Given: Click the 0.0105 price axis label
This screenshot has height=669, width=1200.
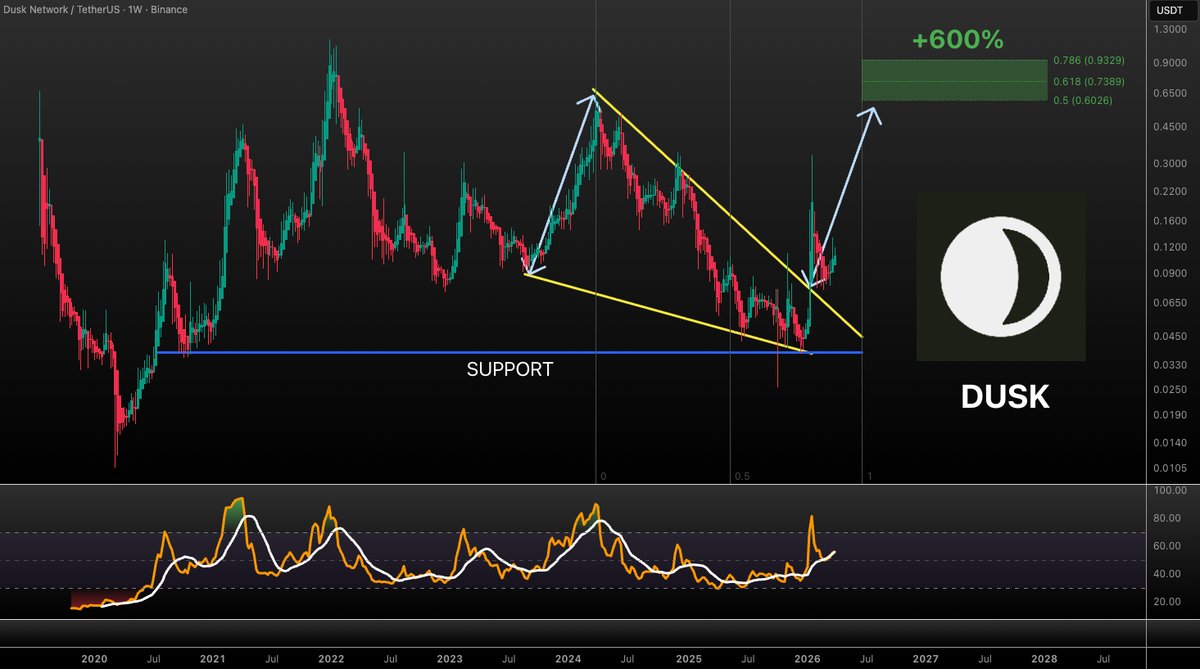Looking at the screenshot, I should (x=1172, y=468).
